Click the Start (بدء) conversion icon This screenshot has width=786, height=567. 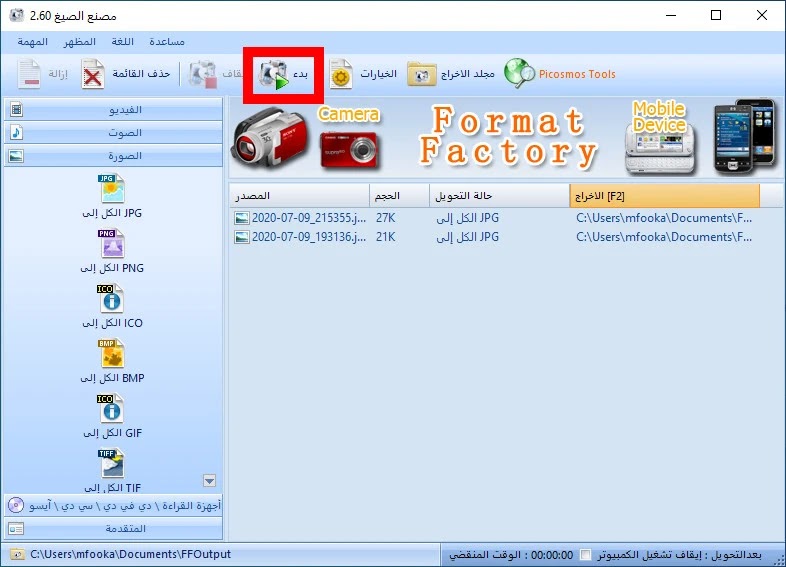point(274,75)
